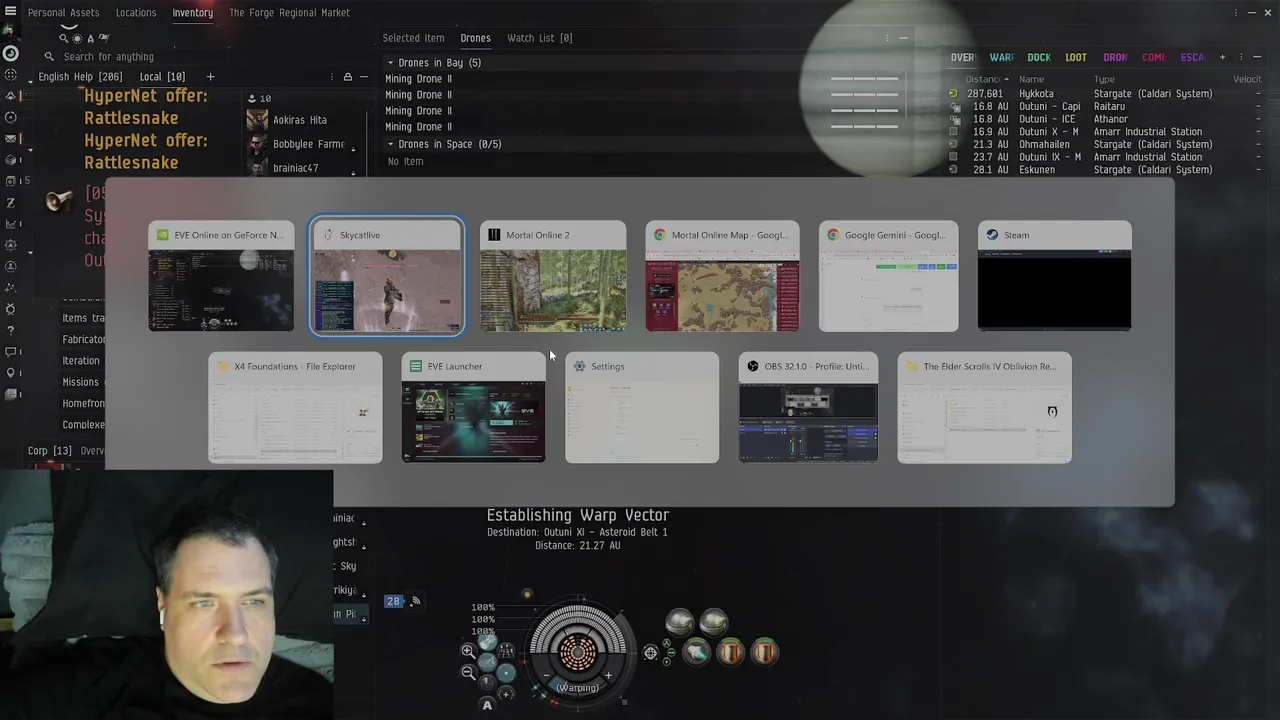1280x720 pixels.
Task: Select Aokiras Hita in Local member list
Action: pyautogui.click(x=300, y=120)
